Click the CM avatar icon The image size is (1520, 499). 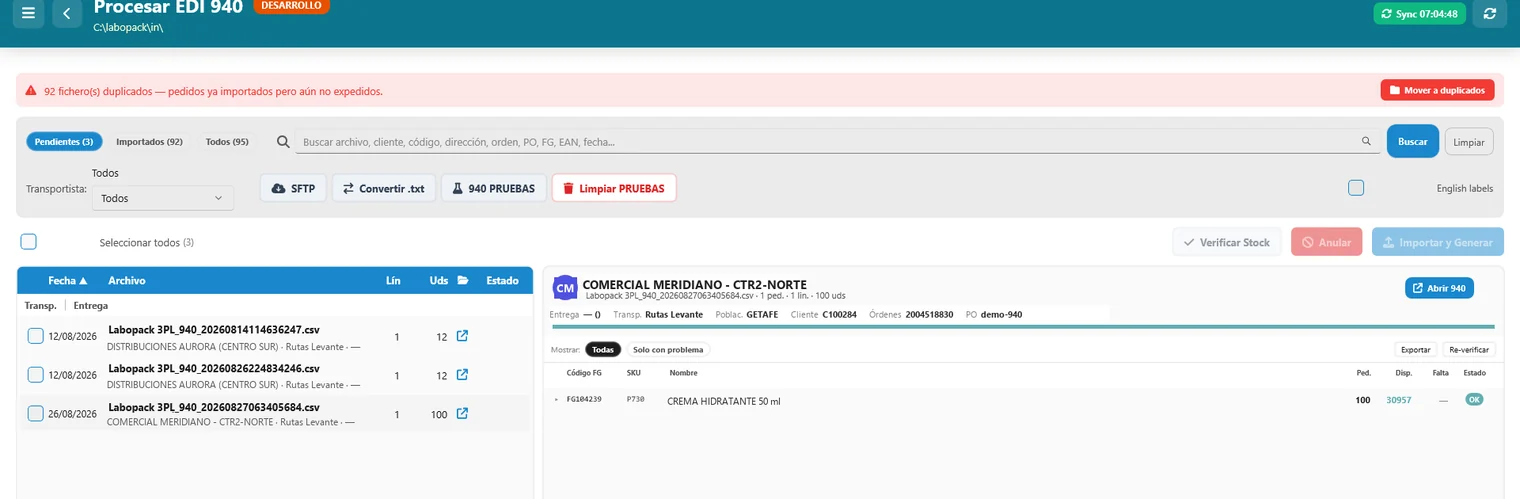tap(565, 288)
